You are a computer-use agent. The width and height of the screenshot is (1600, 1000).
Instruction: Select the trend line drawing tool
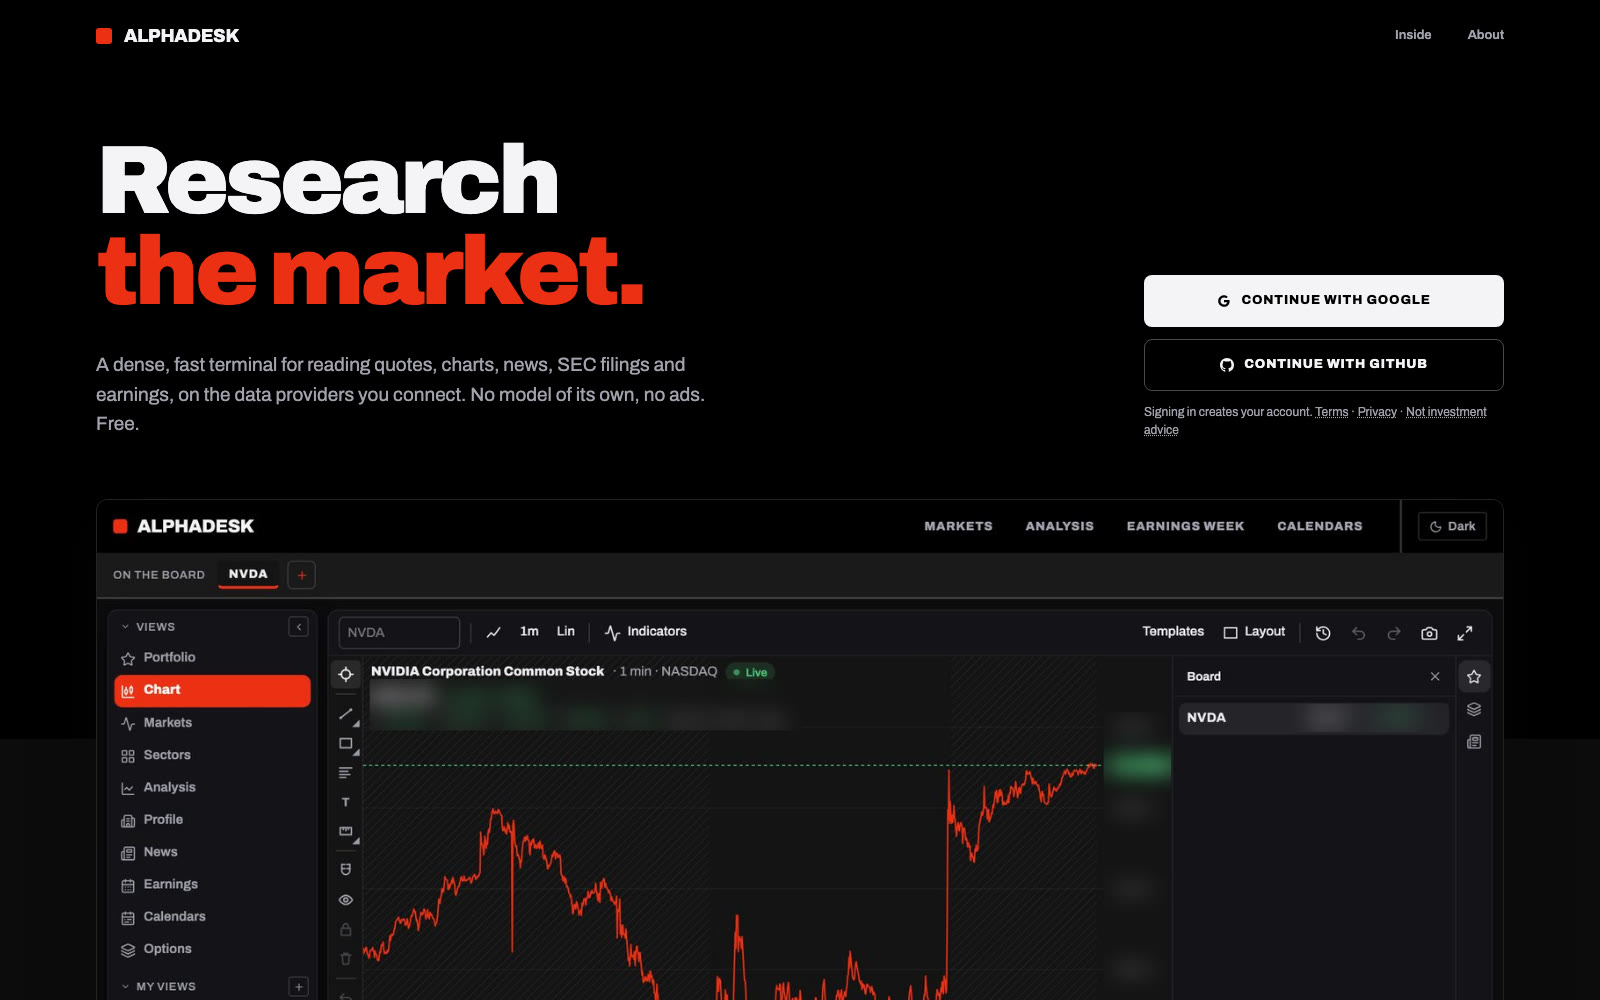(346, 714)
